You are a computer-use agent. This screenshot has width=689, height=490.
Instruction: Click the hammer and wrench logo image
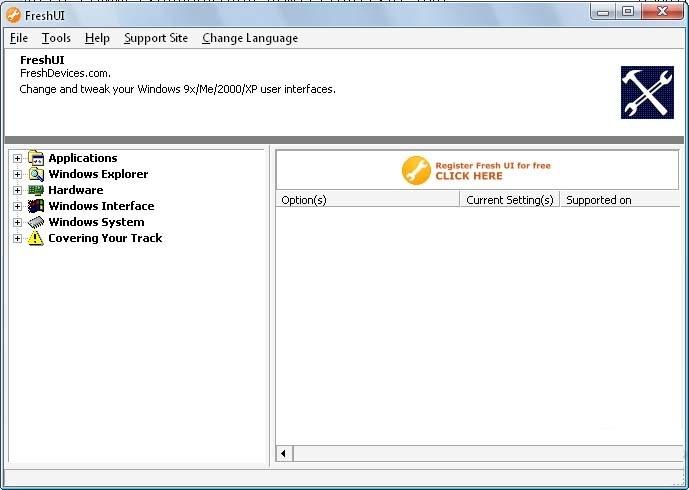click(x=647, y=92)
